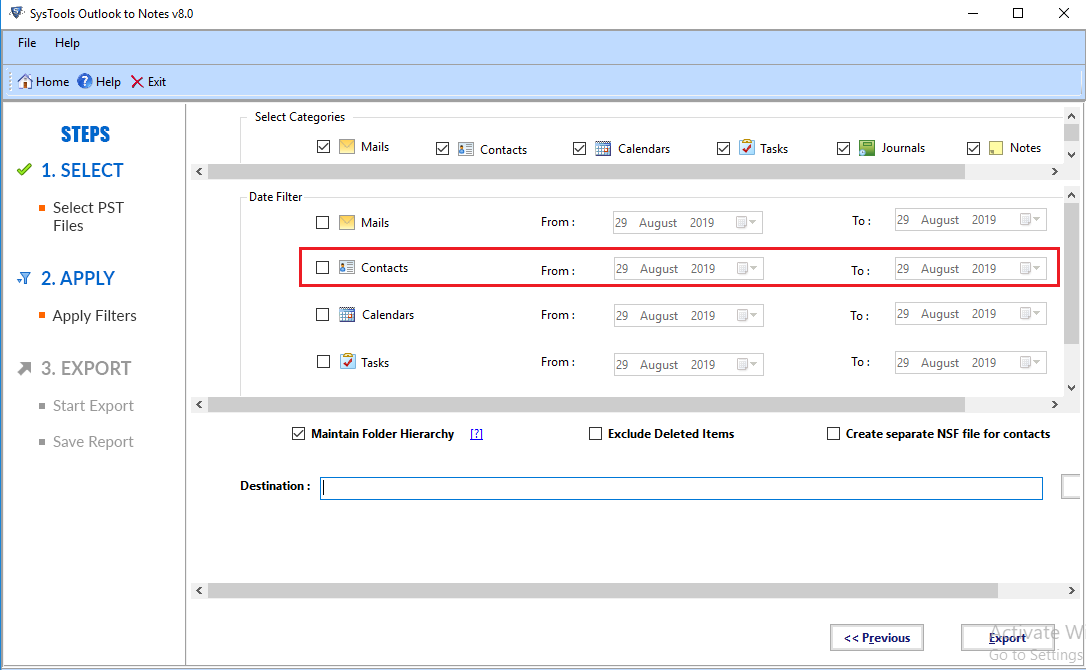Click the Mails envelope icon in Select Categories

(x=347, y=147)
